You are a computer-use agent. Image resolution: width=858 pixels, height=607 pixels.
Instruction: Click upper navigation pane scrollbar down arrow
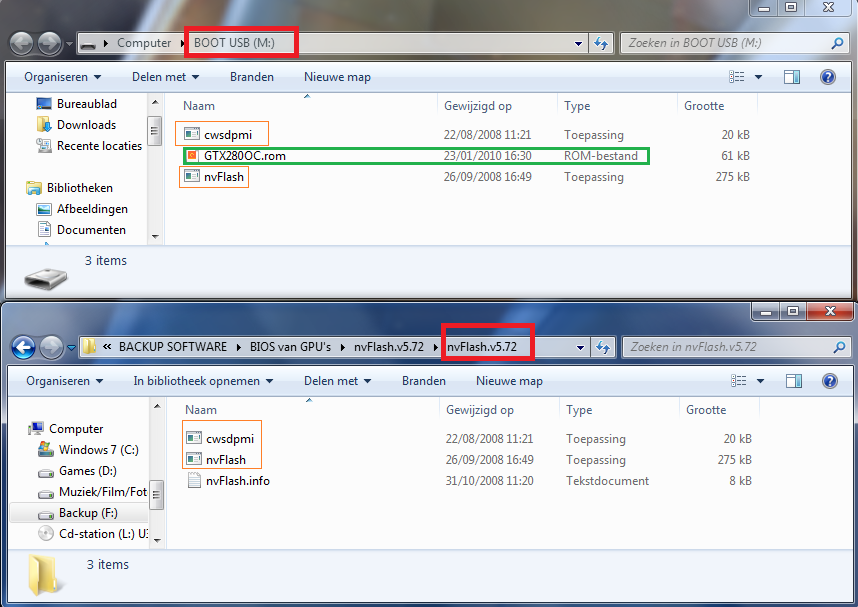[155, 236]
